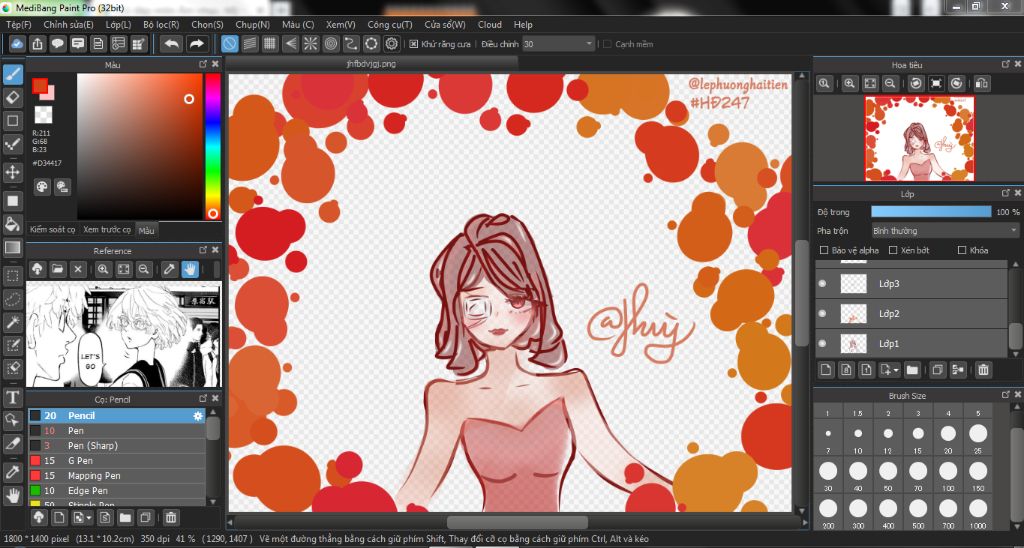Open Điều chỉnh value dropdown
The width and height of the screenshot is (1024, 548).
click(558, 44)
